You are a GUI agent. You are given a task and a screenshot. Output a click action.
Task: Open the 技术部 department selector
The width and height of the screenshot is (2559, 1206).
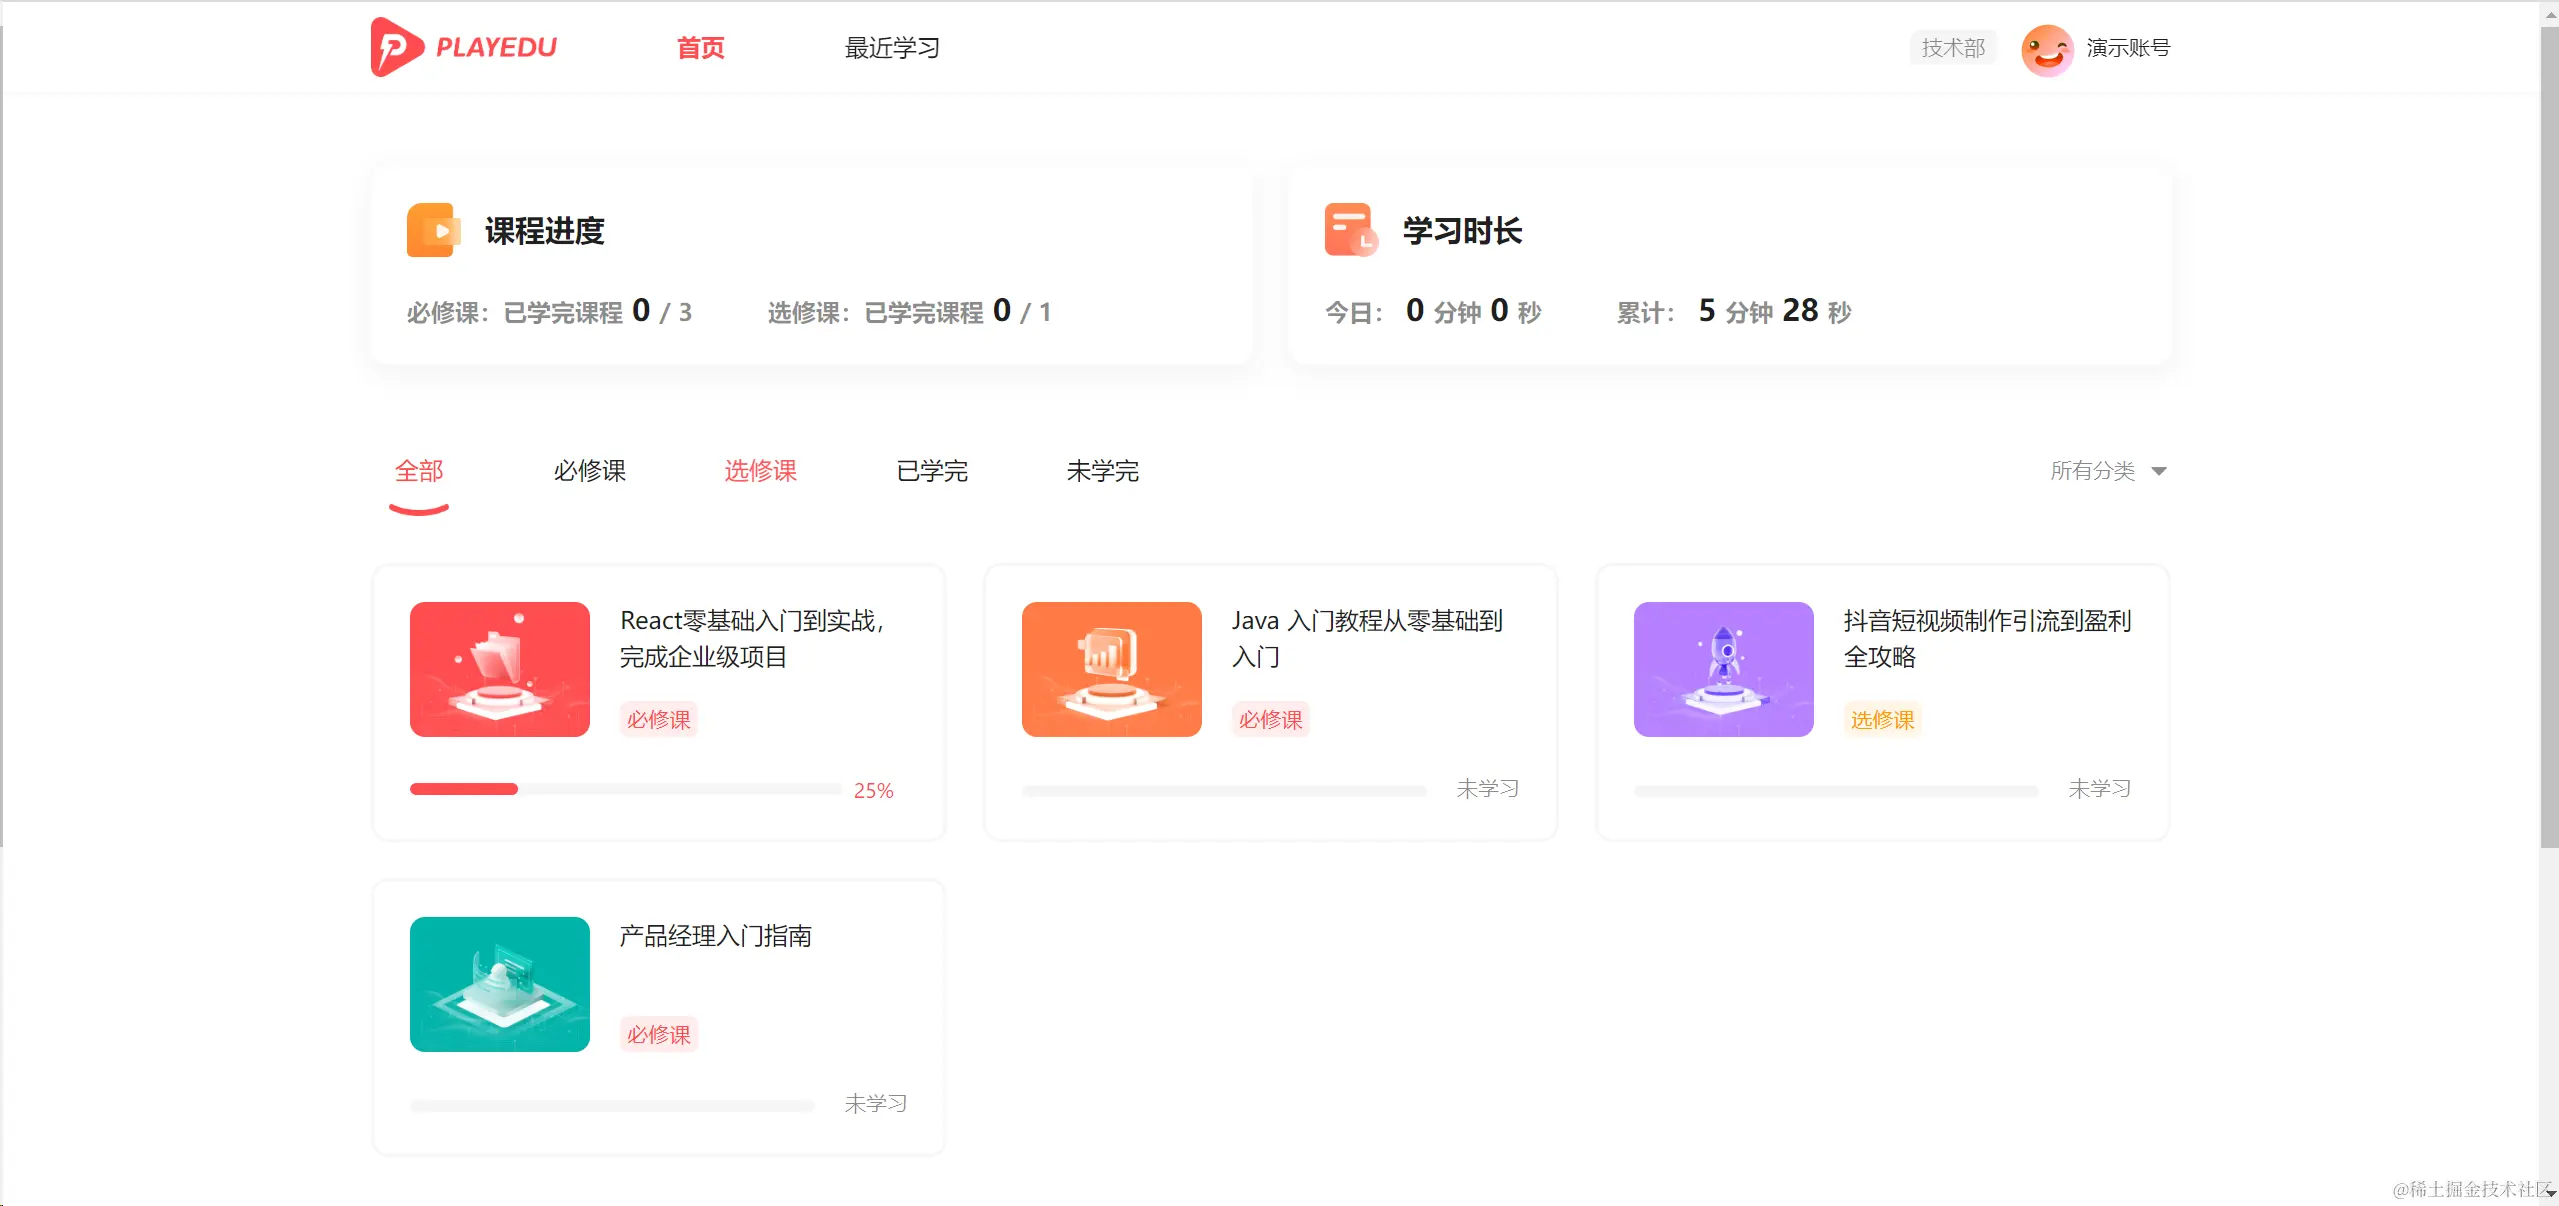click(x=1951, y=47)
